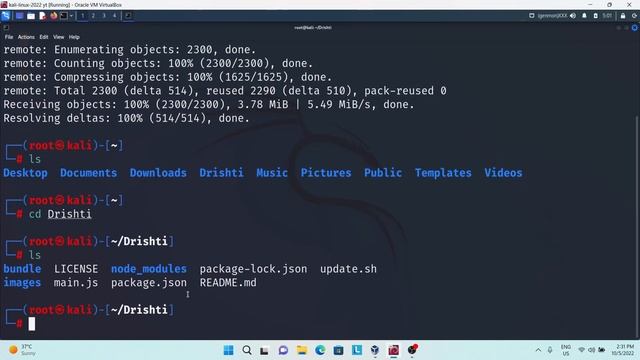Click the terminal cursor at the prompt
The width and height of the screenshot is (640, 360).
(32, 324)
